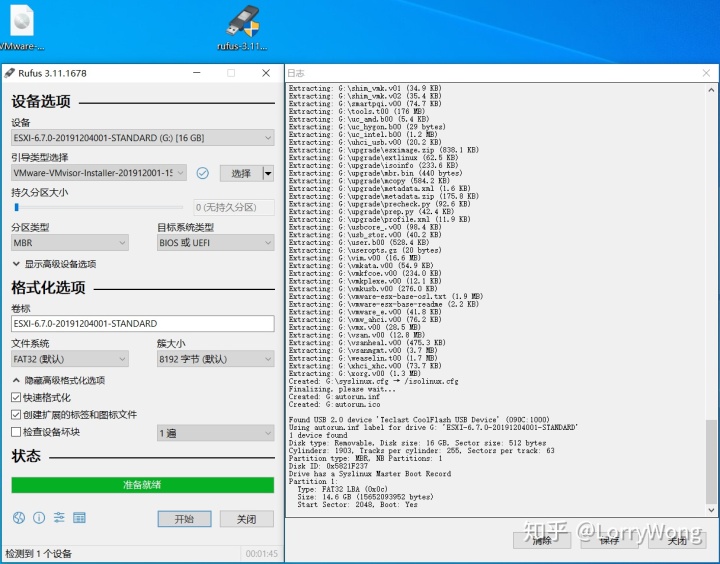Click the volume label input field

(x=143, y=324)
